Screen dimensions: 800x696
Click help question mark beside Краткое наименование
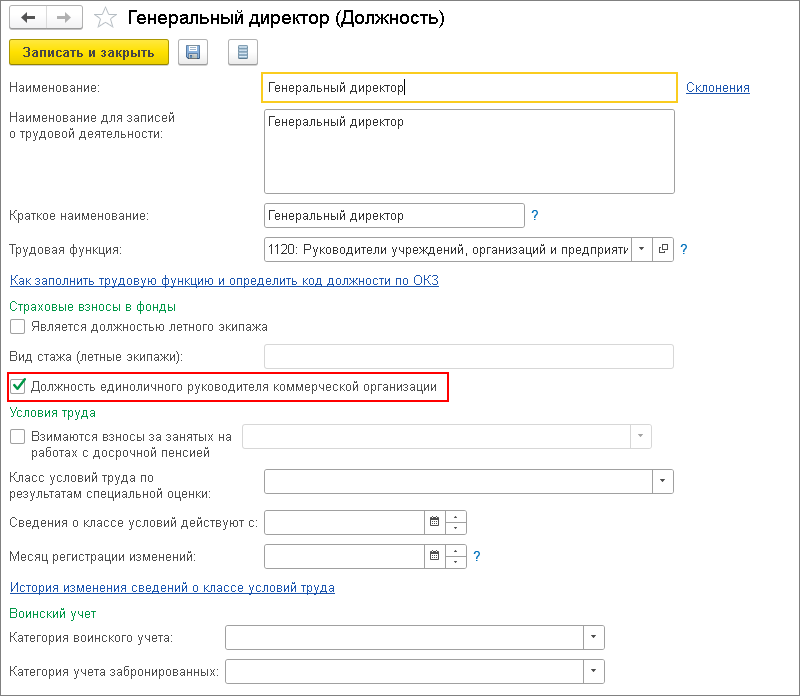(x=535, y=215)
